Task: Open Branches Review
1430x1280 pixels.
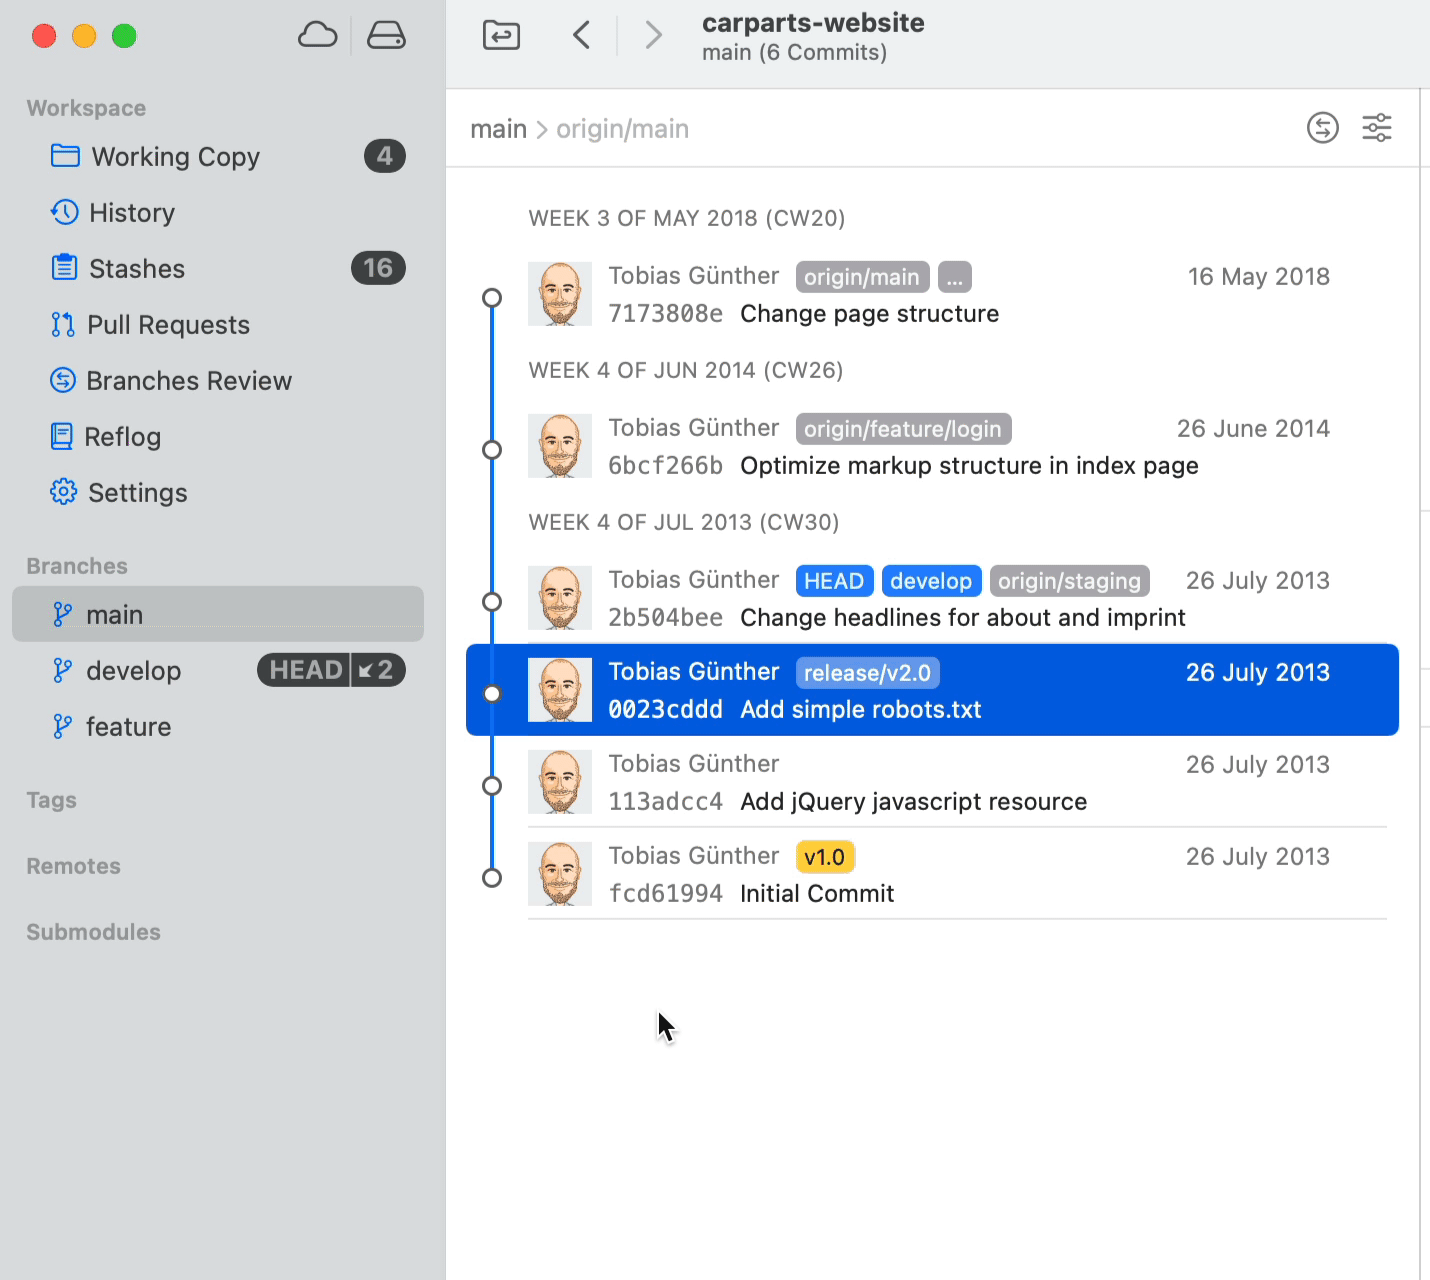Action: [x=188, y=381]
